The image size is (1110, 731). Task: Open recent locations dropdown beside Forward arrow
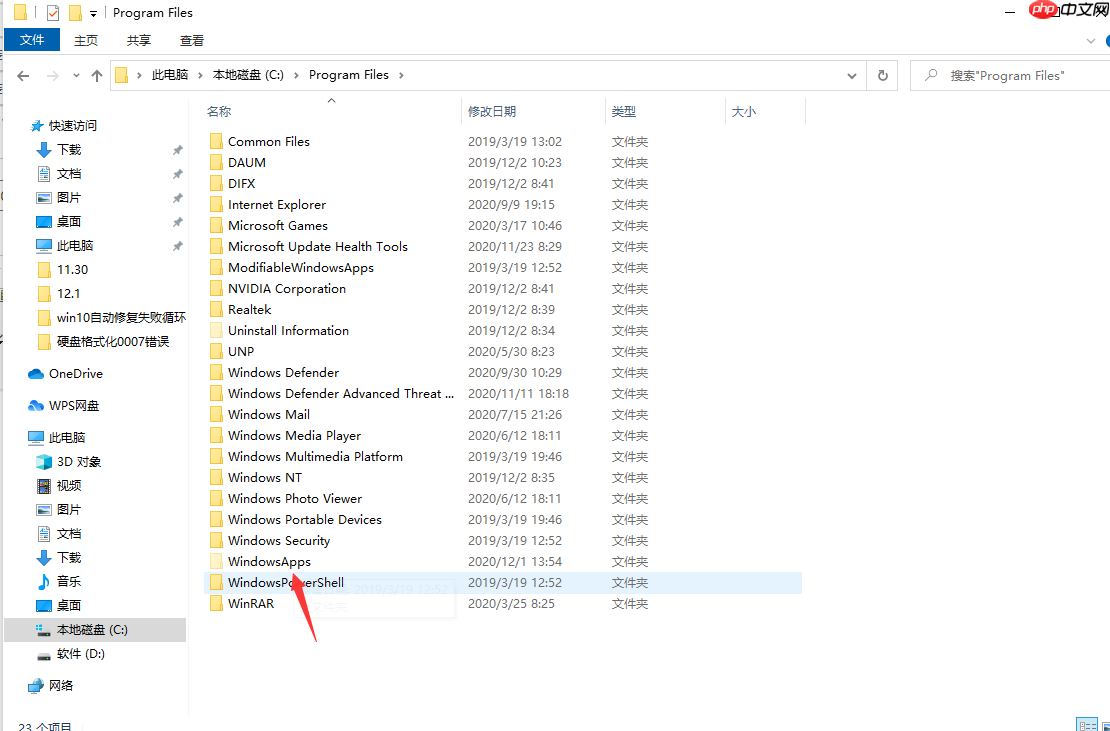[x=76, y=76]
